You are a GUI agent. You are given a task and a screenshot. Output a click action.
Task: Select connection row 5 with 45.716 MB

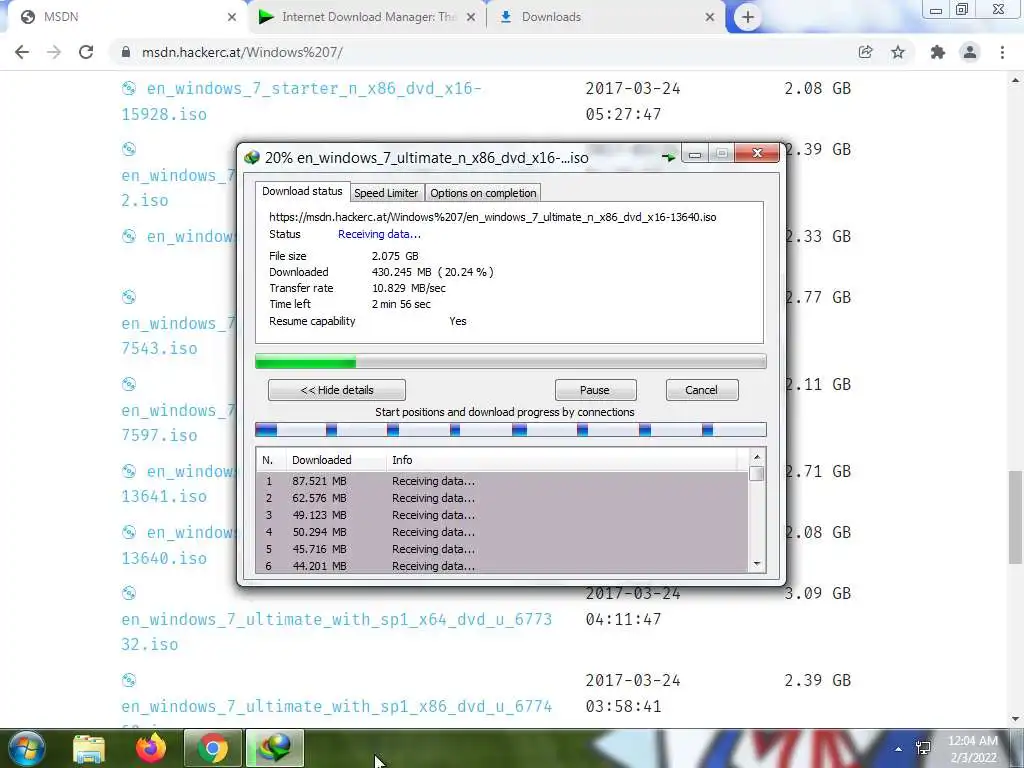pos(502,549)
